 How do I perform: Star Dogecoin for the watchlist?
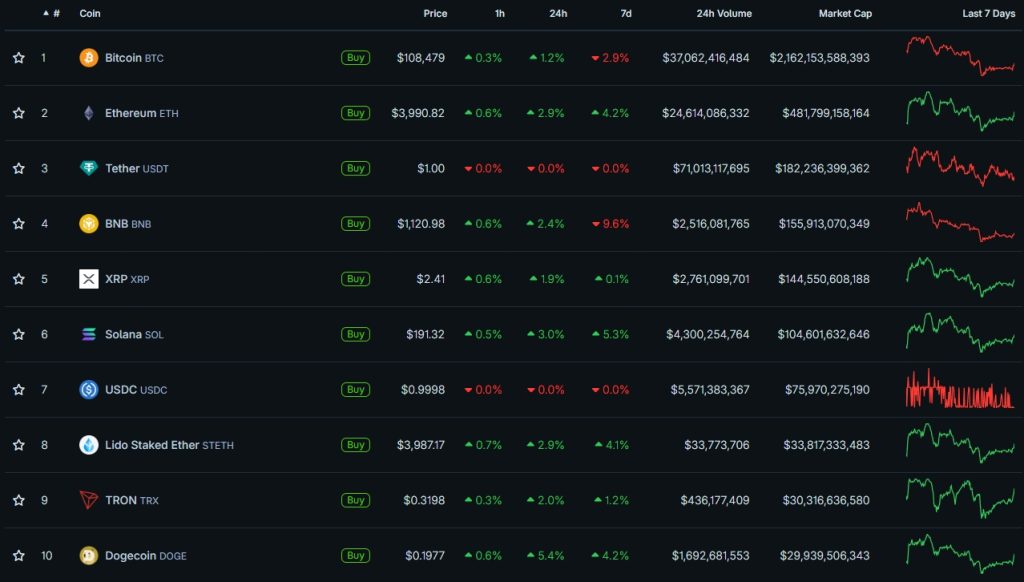tap(18, 555)
